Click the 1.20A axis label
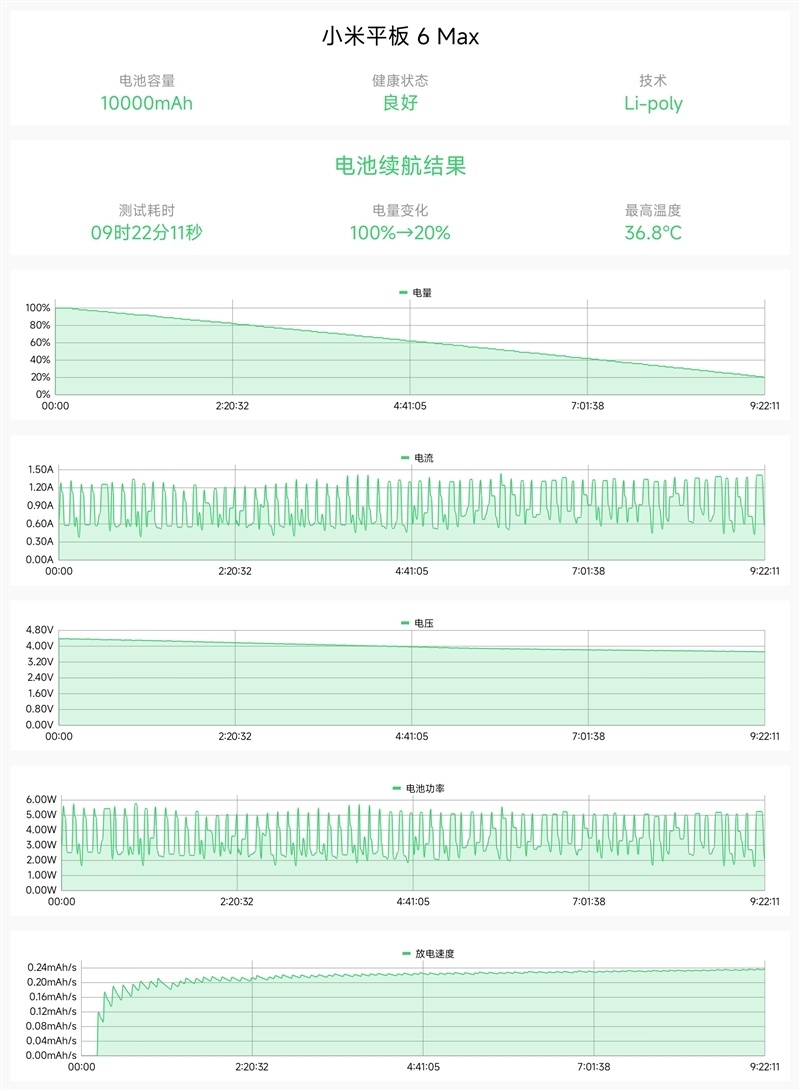 [40, 488]
